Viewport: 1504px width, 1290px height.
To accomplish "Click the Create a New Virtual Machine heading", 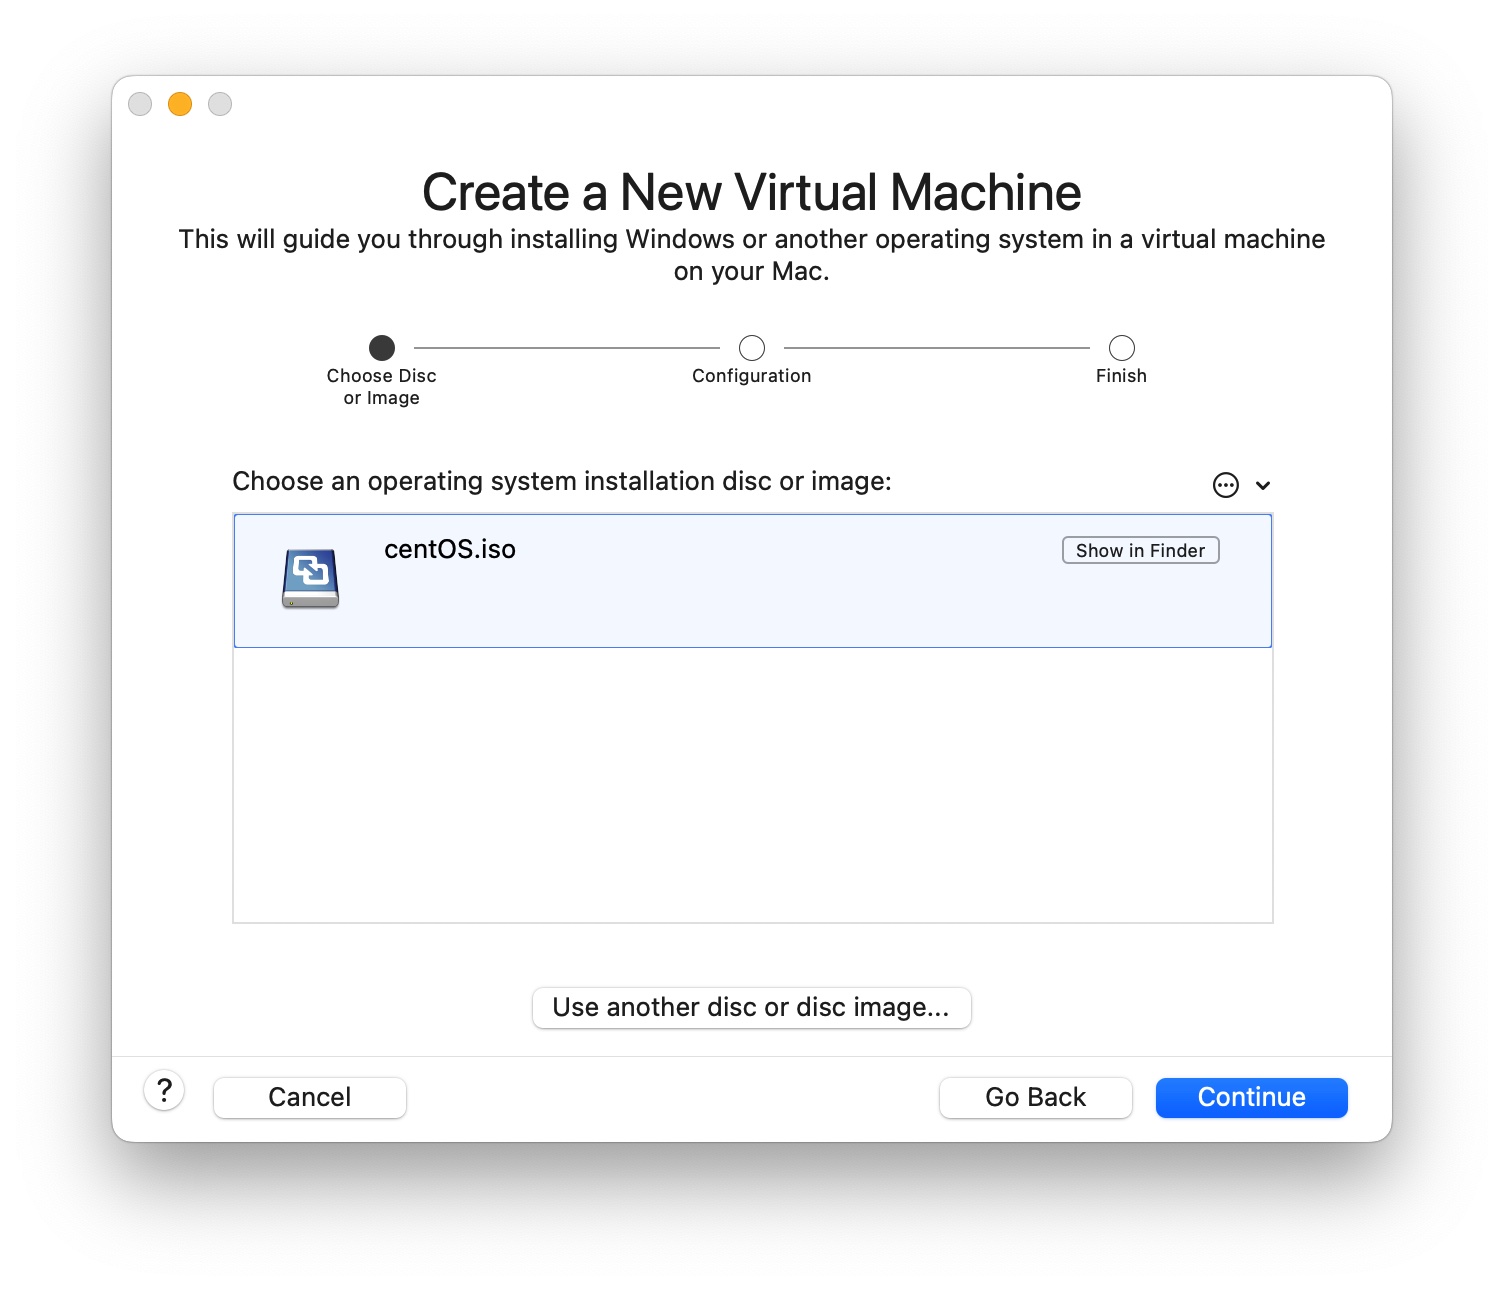I will click(x=752, y=192).
